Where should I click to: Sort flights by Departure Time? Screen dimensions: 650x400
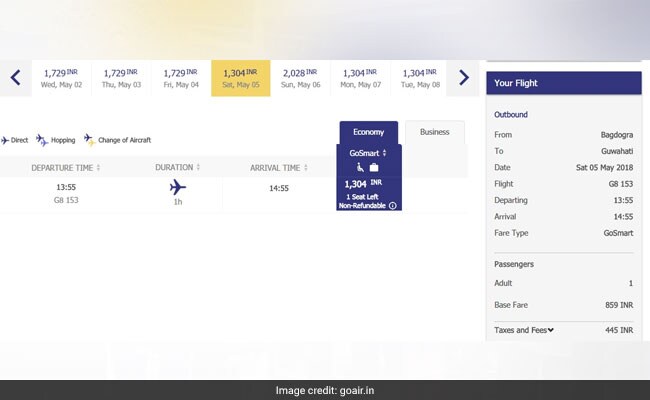coord(65,167)
